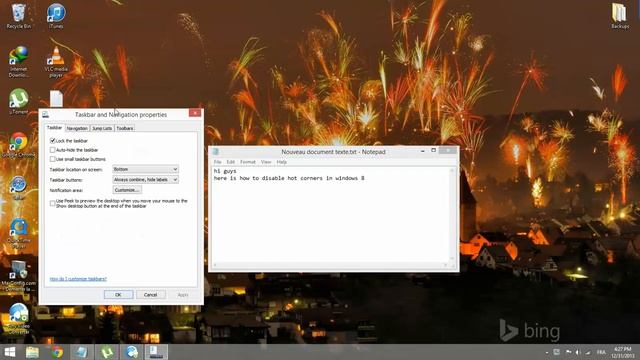This screenshot has width=640, height=360.
Task: Open How do I customize taskbars link
Action: tap(78, 279)
